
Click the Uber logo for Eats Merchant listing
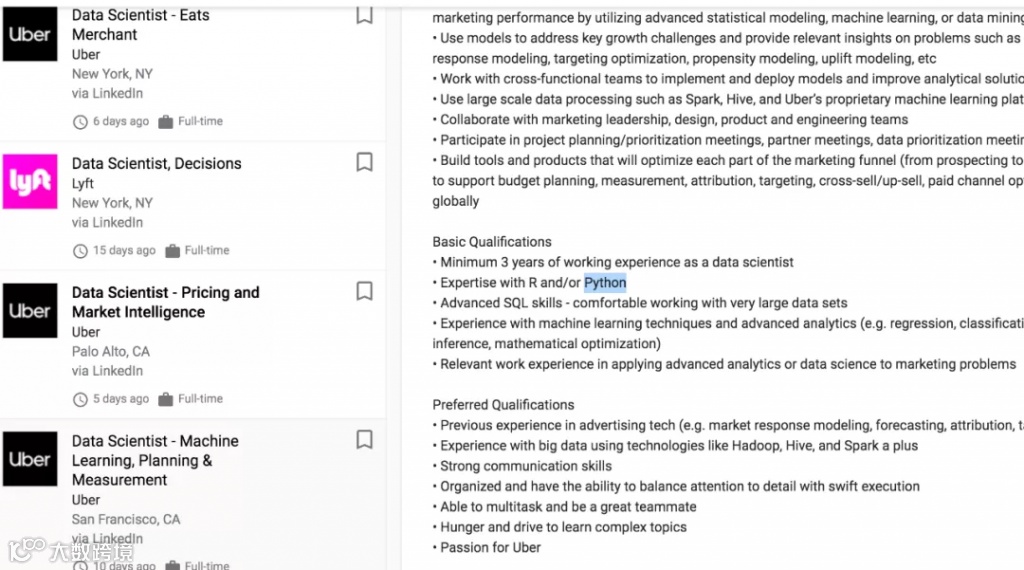30,34
